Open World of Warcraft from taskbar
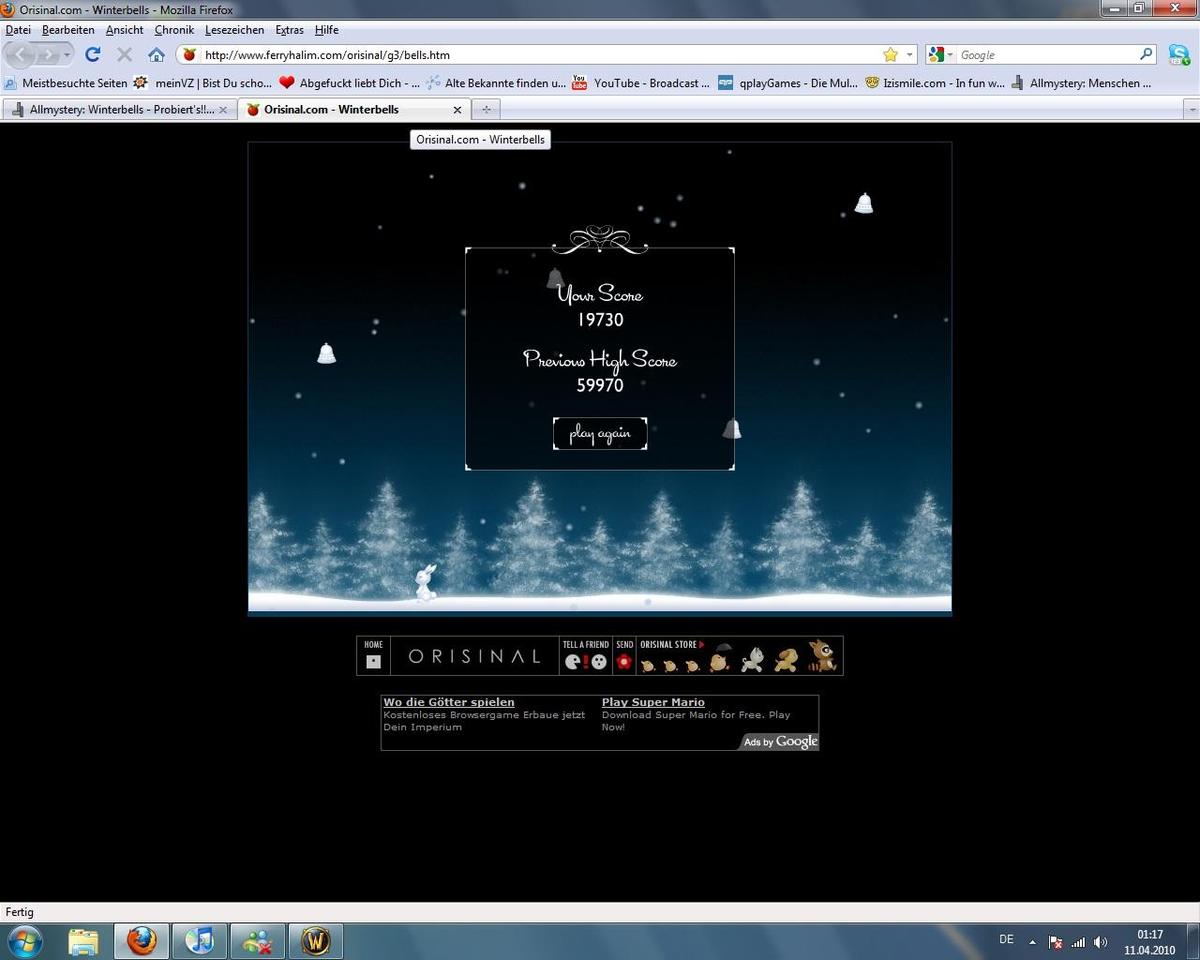The height and width of the screenshot is (960, 1200). tap(316, 941)
